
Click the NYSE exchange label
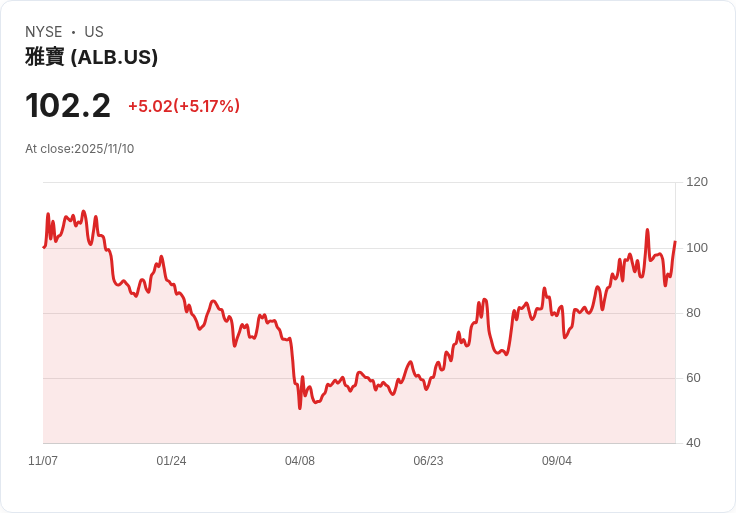[x=44, y=32]
